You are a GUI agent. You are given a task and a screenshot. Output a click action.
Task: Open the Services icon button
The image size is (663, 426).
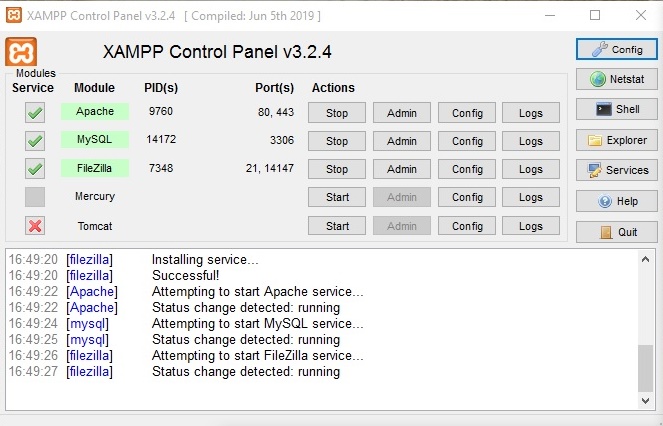(x=616, y=170)
